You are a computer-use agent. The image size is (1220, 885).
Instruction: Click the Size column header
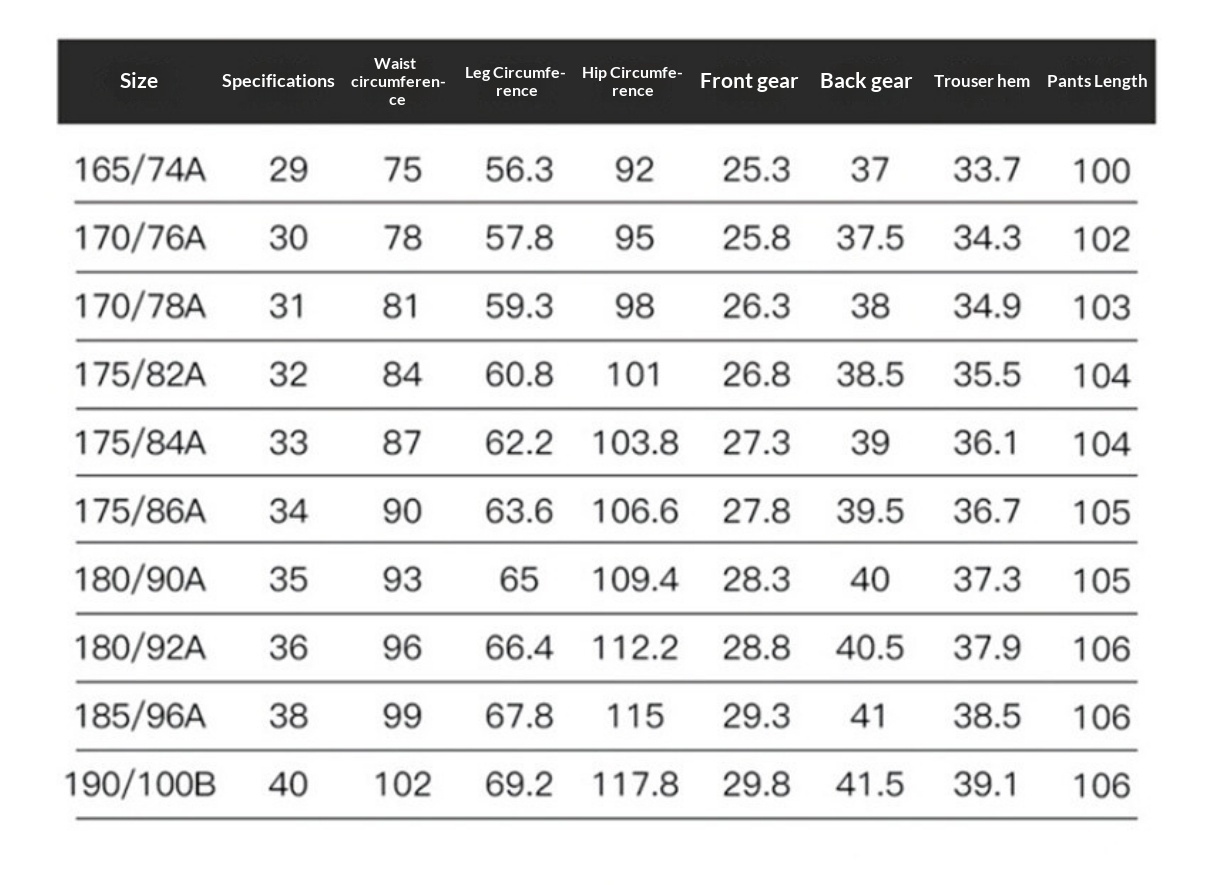139,81
